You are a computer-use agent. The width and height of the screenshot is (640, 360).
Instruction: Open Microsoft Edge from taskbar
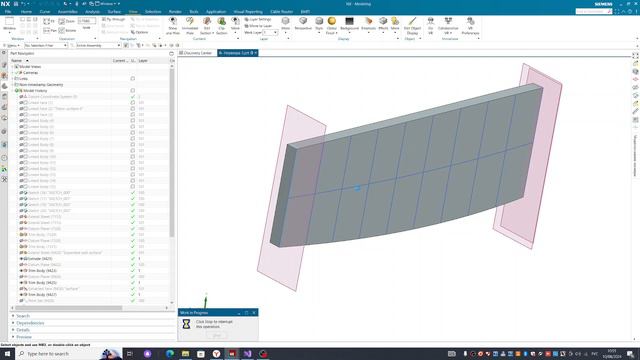170,353
